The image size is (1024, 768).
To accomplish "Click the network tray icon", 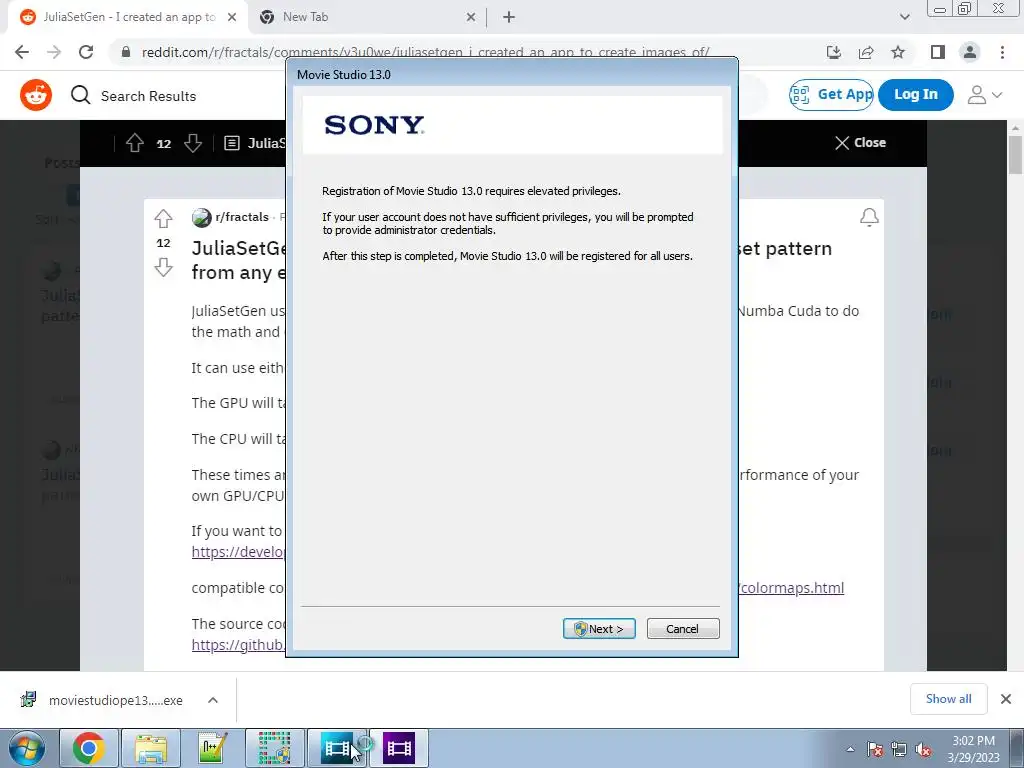I will pos(899,750).
